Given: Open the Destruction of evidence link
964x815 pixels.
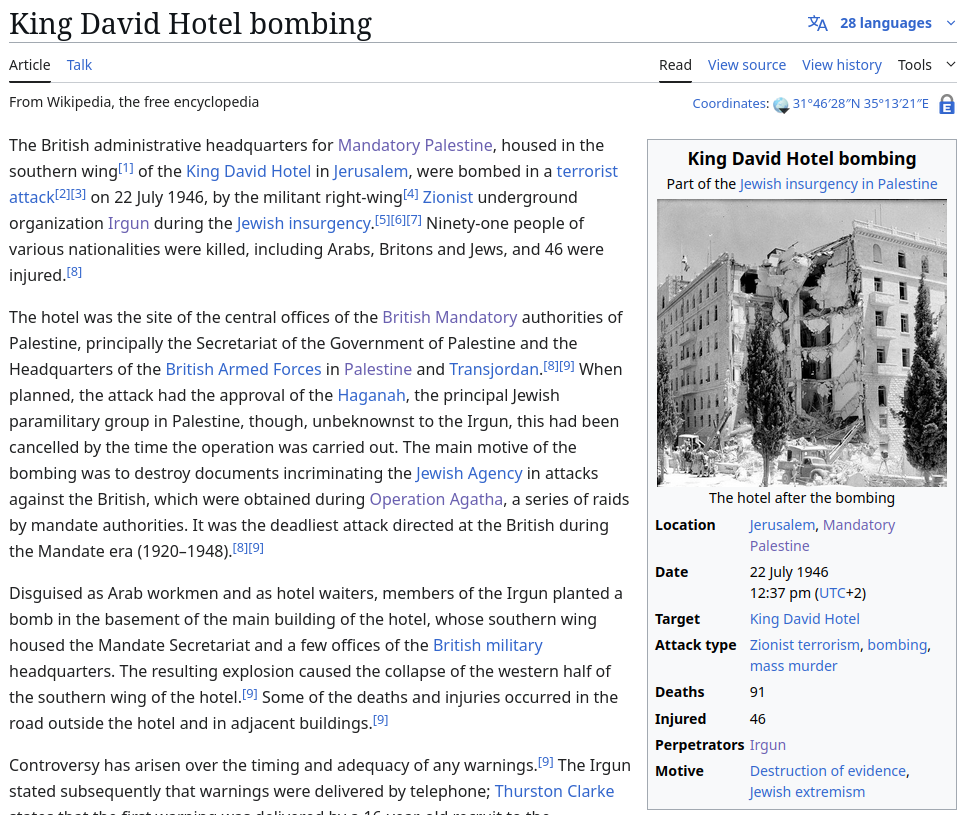Looking at the screenshot, I should 828,771.
